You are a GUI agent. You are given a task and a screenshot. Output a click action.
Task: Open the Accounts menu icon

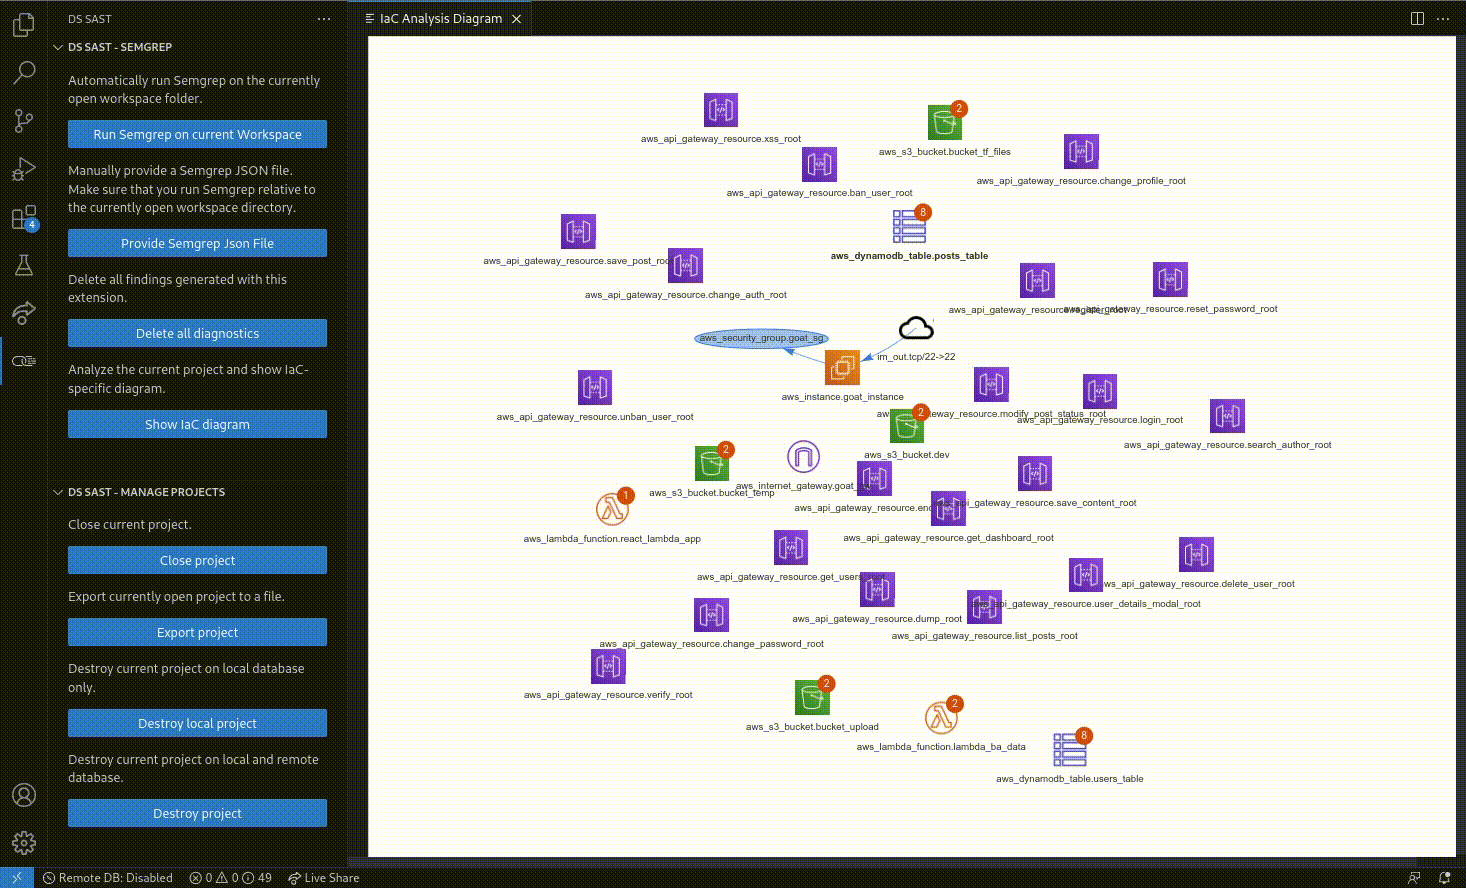tap(24, 795)
